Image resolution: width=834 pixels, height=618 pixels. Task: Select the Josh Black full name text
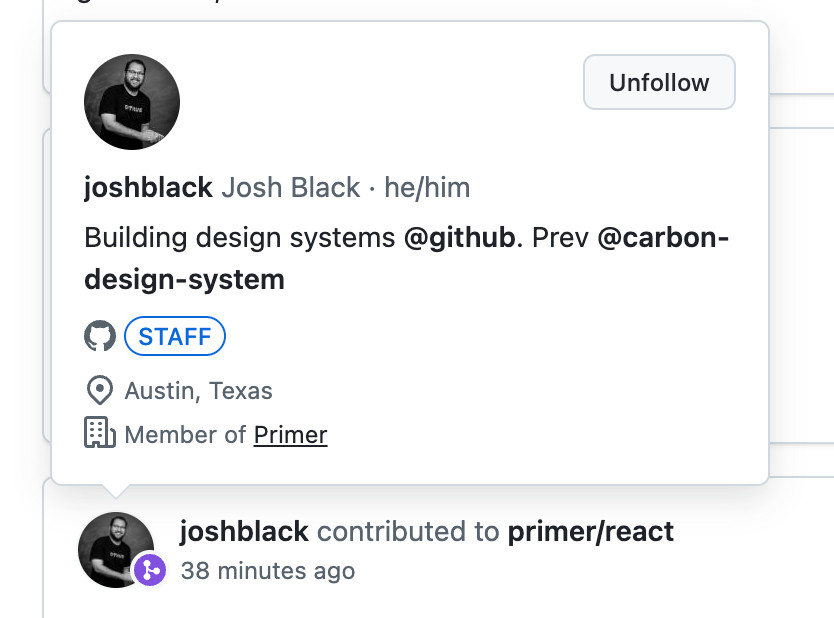click(x=291, y=188)
